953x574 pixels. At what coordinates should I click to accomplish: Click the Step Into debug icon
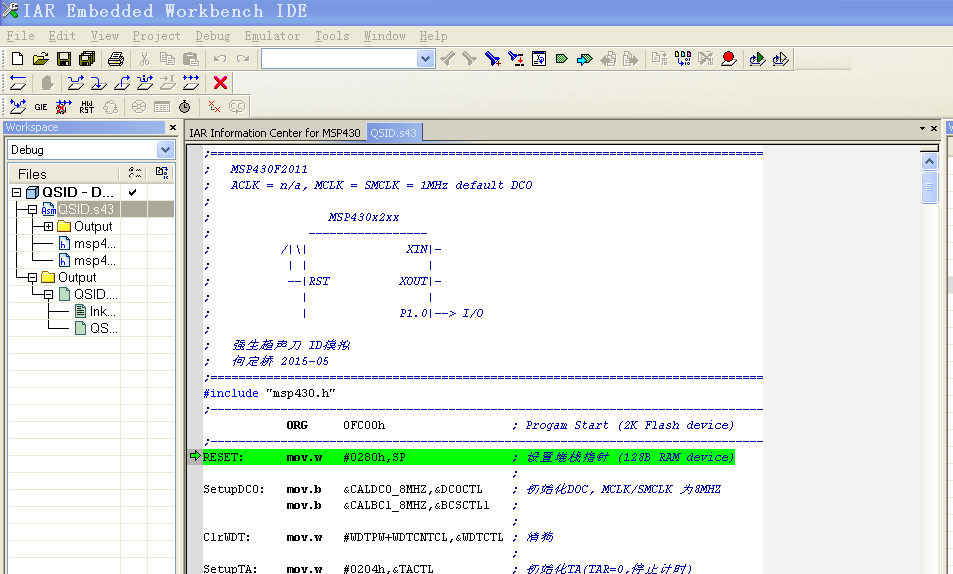tap(98, 83)
